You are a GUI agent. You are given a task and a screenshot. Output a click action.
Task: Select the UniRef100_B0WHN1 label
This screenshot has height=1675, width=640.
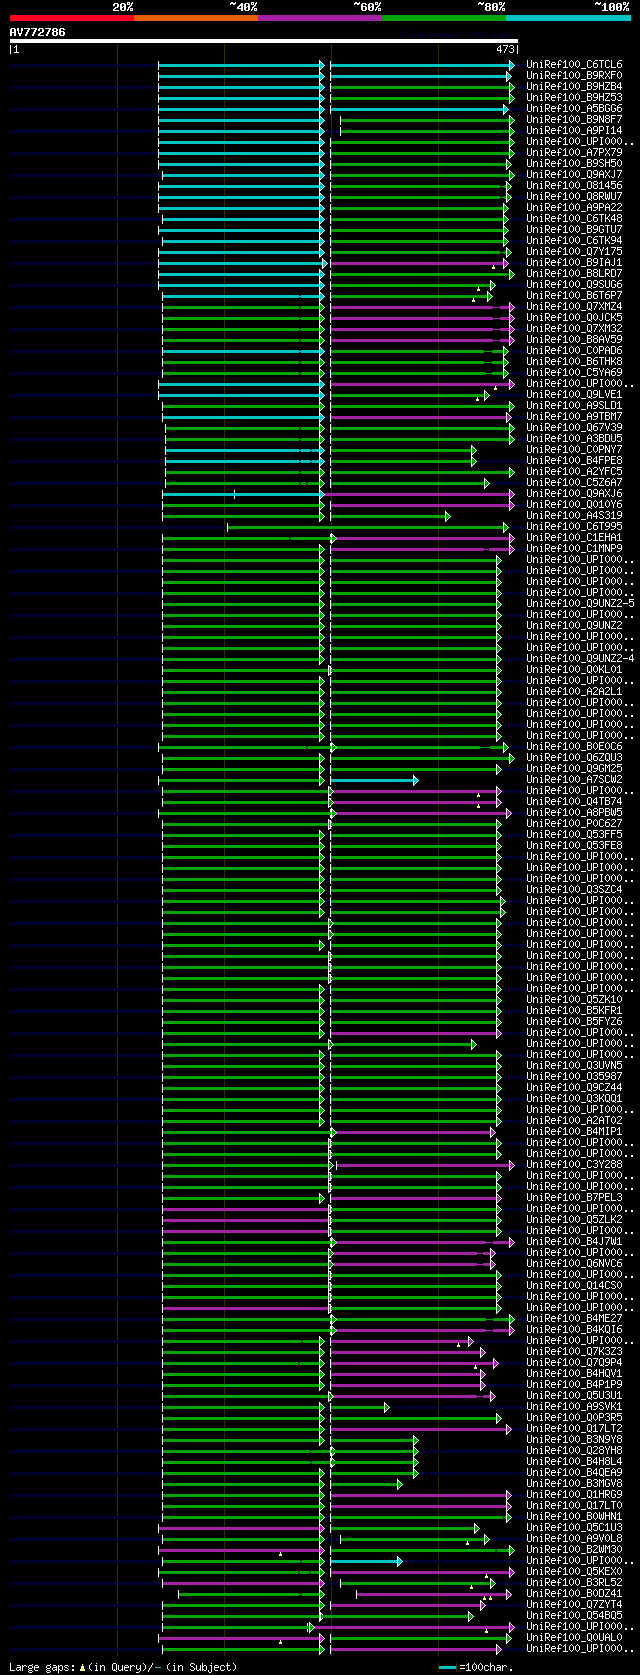point(574,1517)
